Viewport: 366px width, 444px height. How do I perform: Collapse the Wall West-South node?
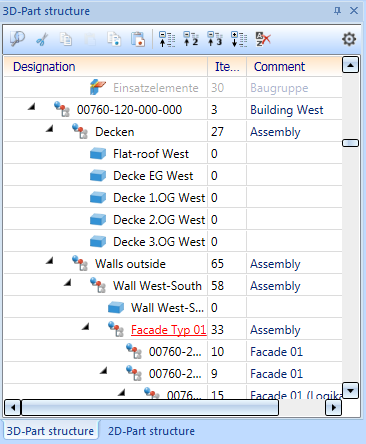(x=68, y=282)
